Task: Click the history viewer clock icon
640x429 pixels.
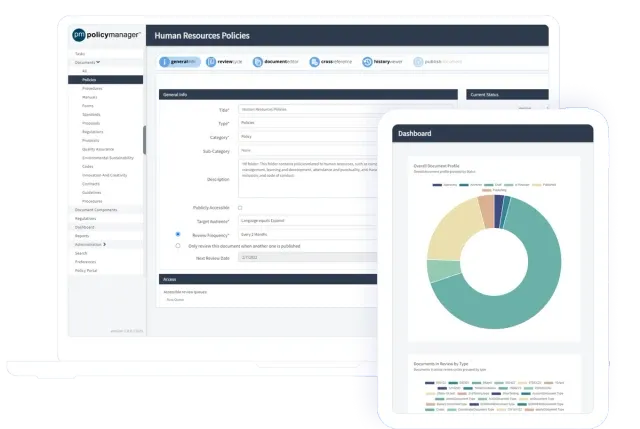Action: point(367,62)
